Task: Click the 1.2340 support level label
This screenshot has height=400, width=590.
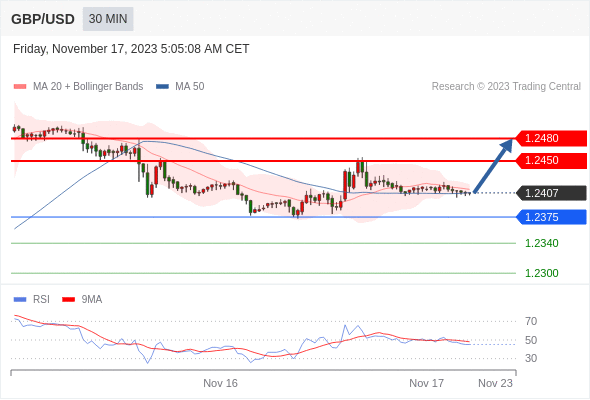Action: tap(541, 243)
